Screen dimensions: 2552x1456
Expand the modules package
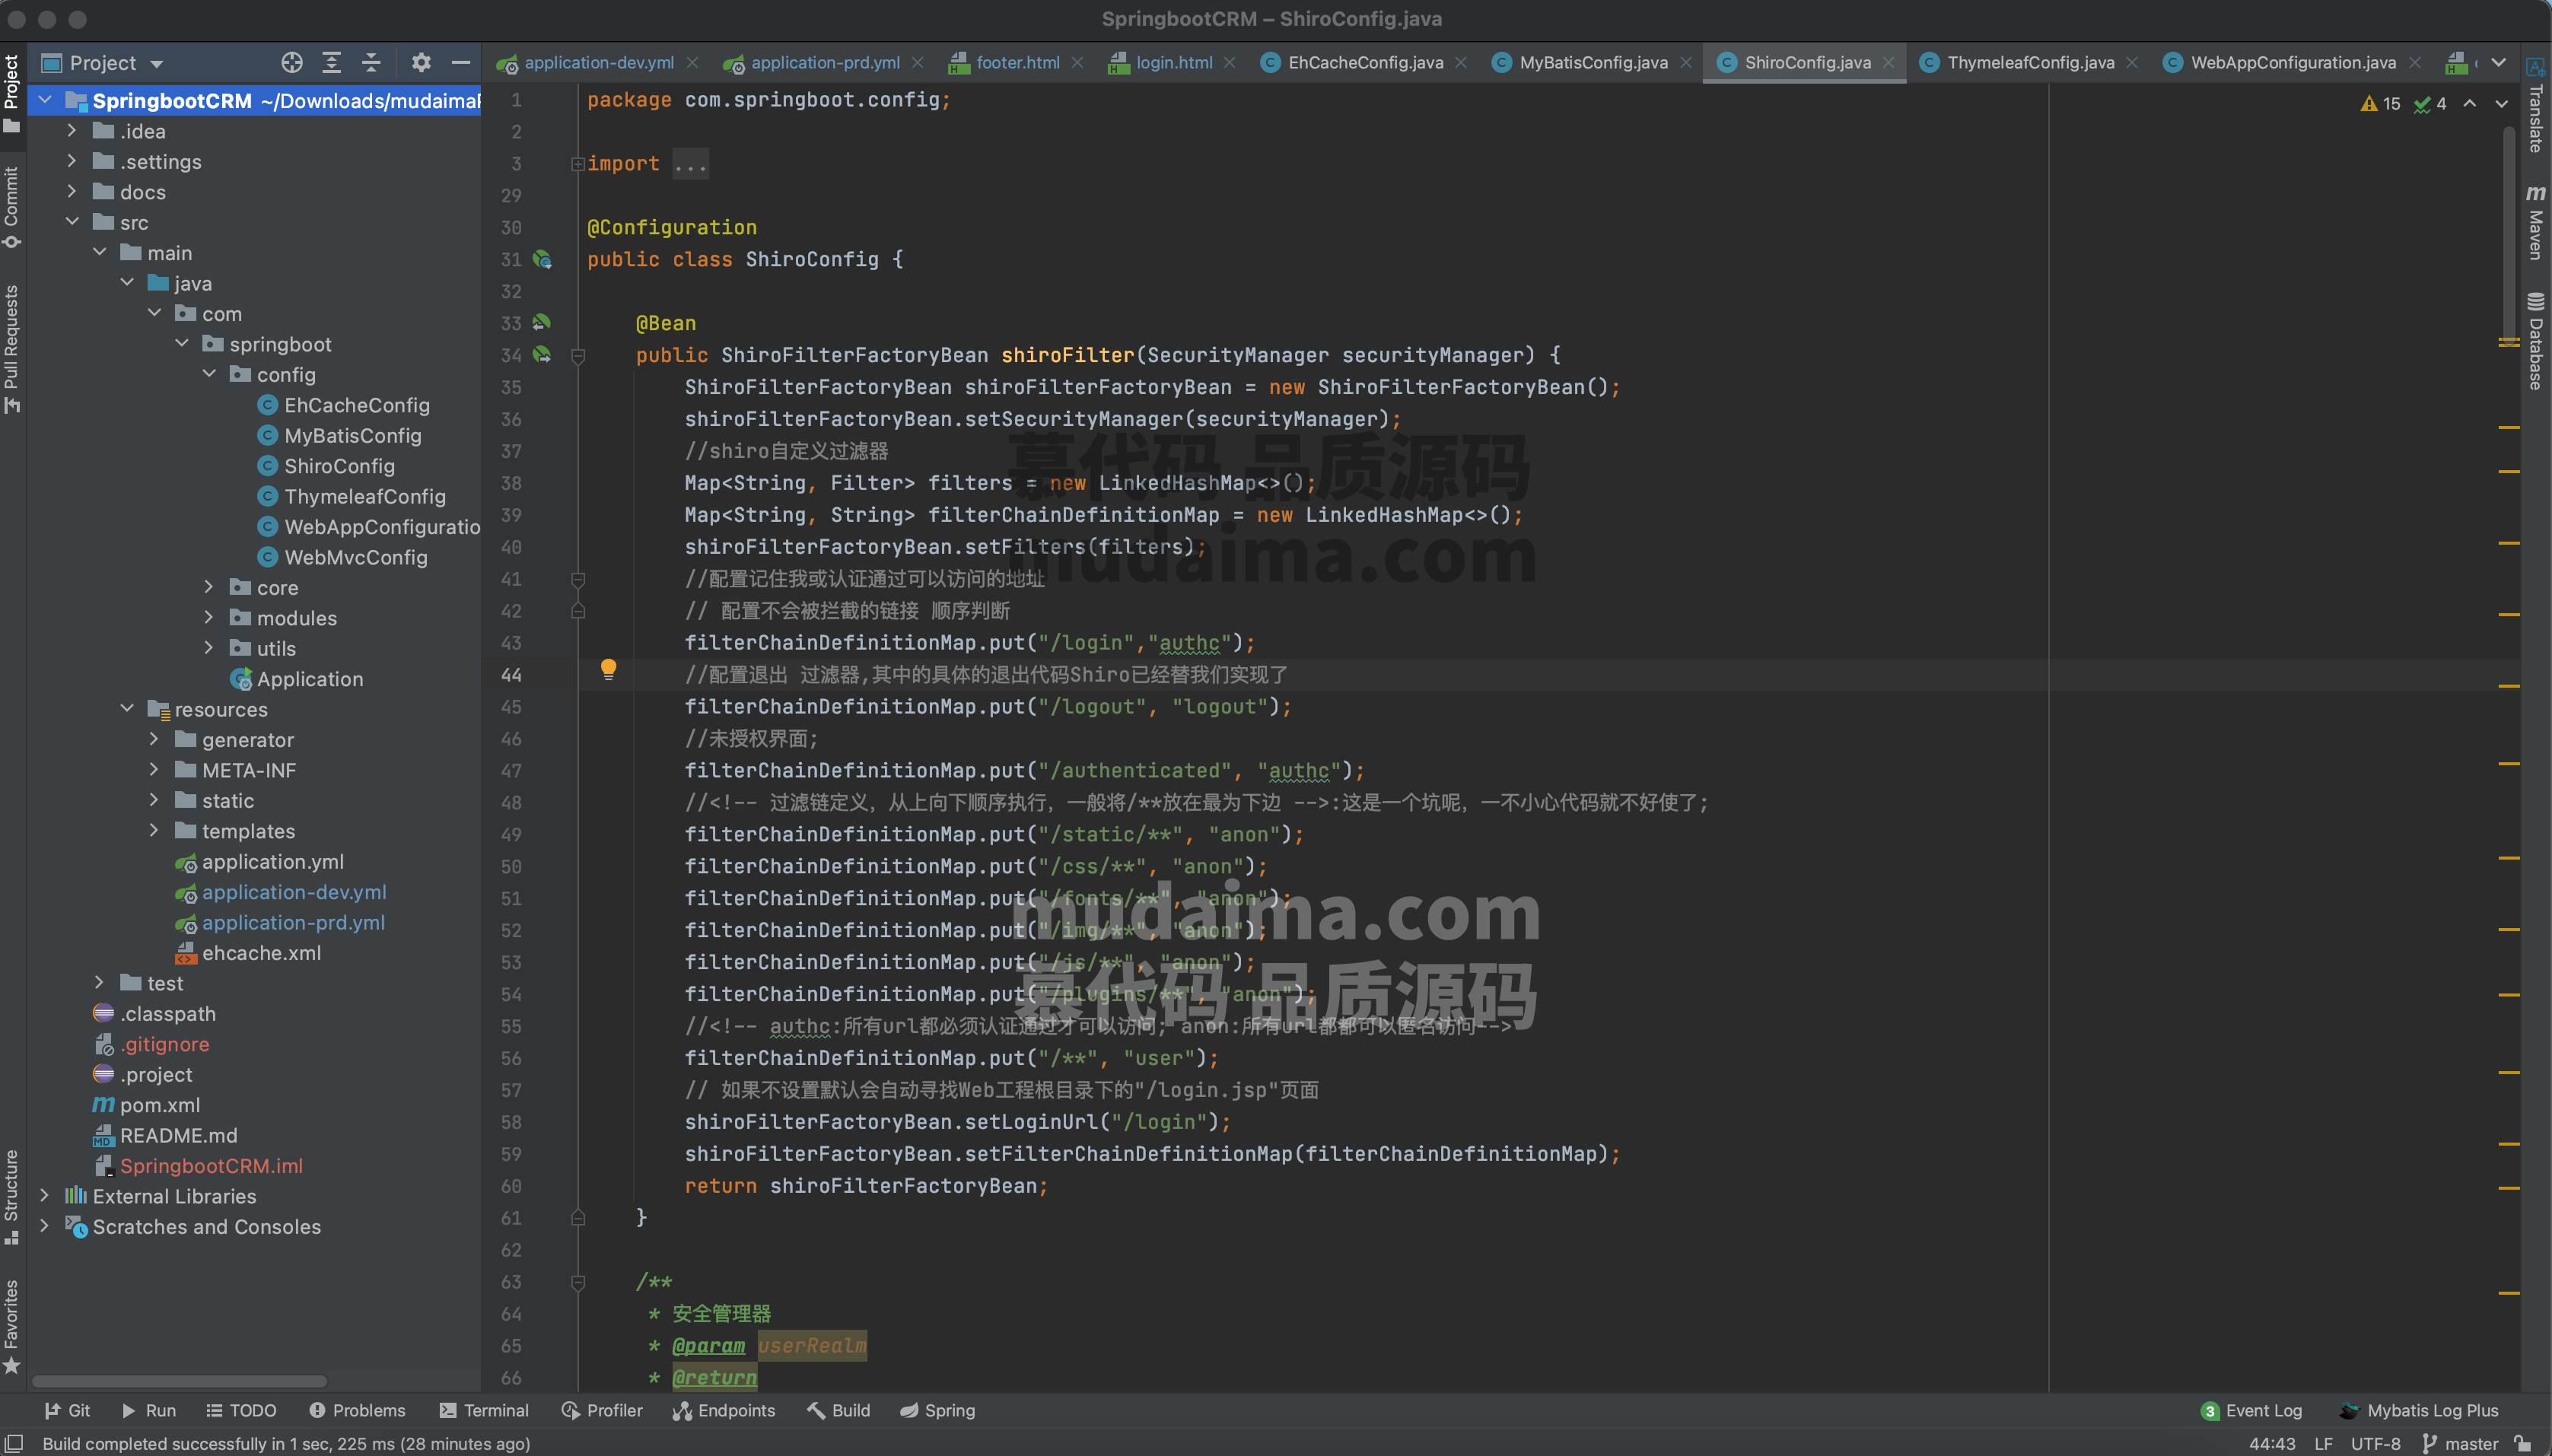(x=209, y=618)
